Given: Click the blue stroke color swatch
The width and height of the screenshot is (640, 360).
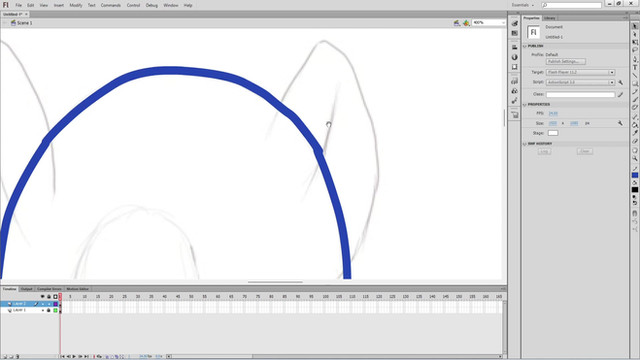Looking at the screenshot, I should [635, 175].
